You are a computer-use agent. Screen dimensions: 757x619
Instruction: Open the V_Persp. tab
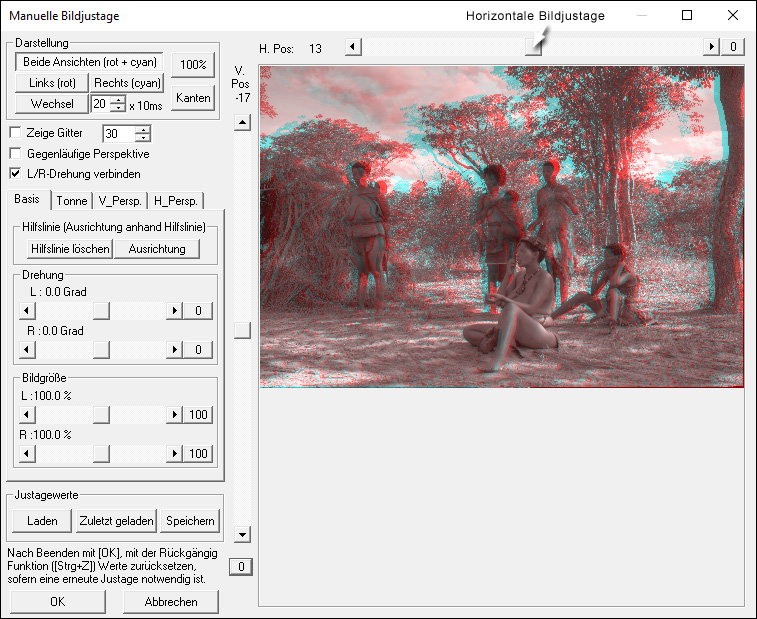(121, 200)
